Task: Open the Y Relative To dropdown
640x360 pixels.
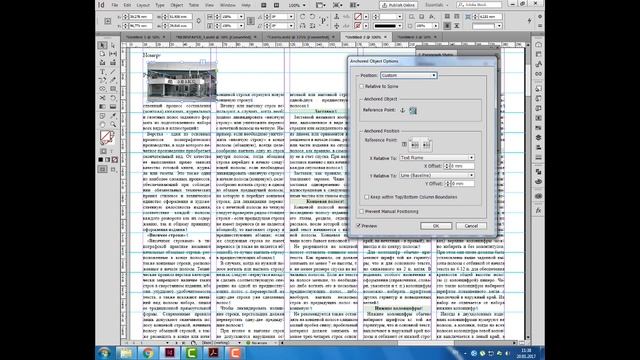Action: point(437,175)
